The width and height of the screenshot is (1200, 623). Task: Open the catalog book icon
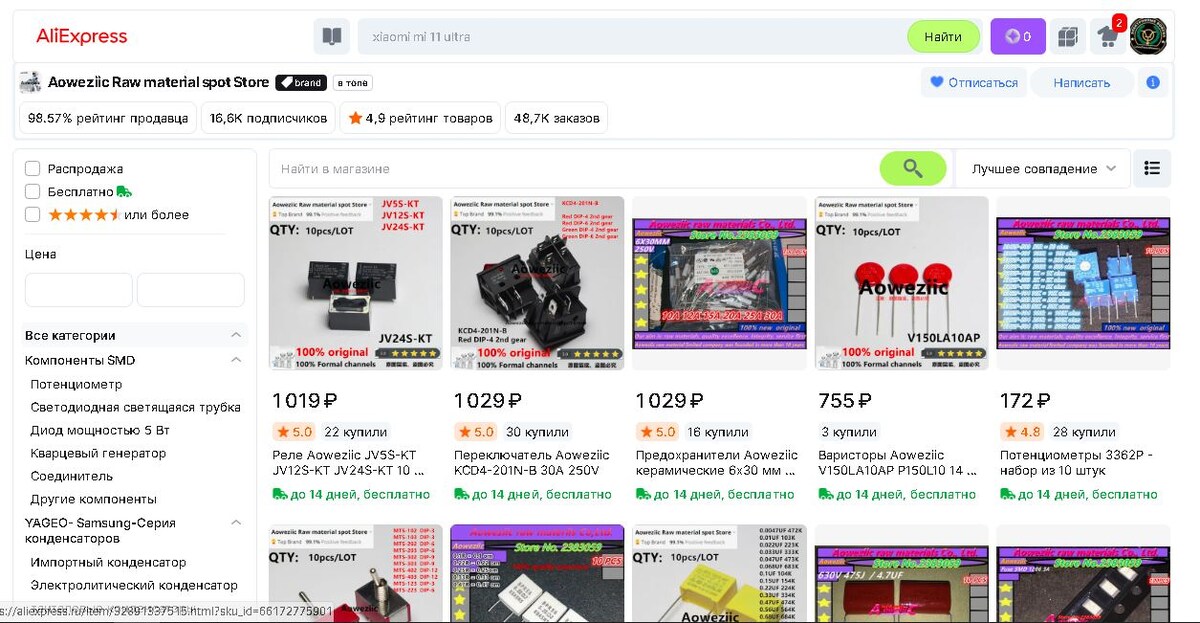[x=331, y=37]
